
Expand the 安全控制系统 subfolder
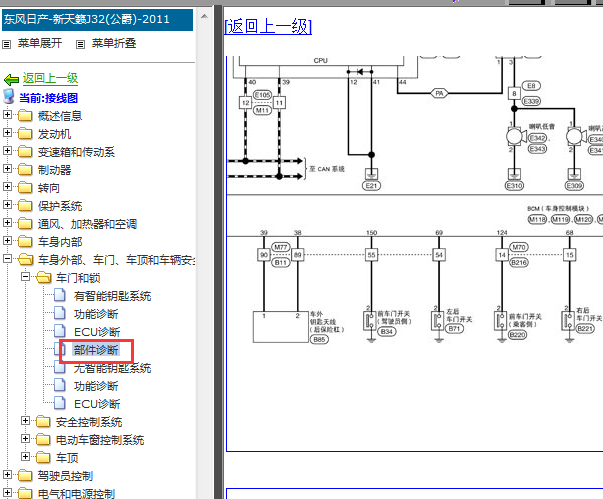point(25,421)
